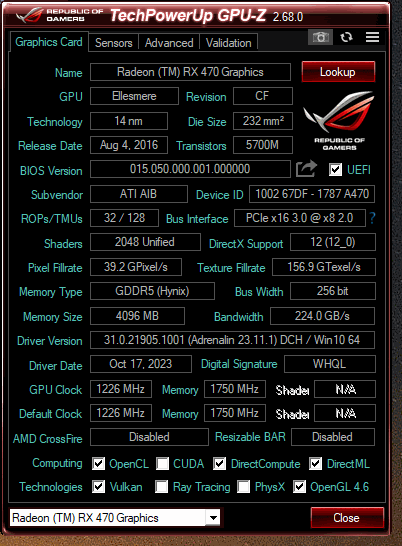
Task: Toggle the Ray Tracing checkbox
Action: (161, 487)
